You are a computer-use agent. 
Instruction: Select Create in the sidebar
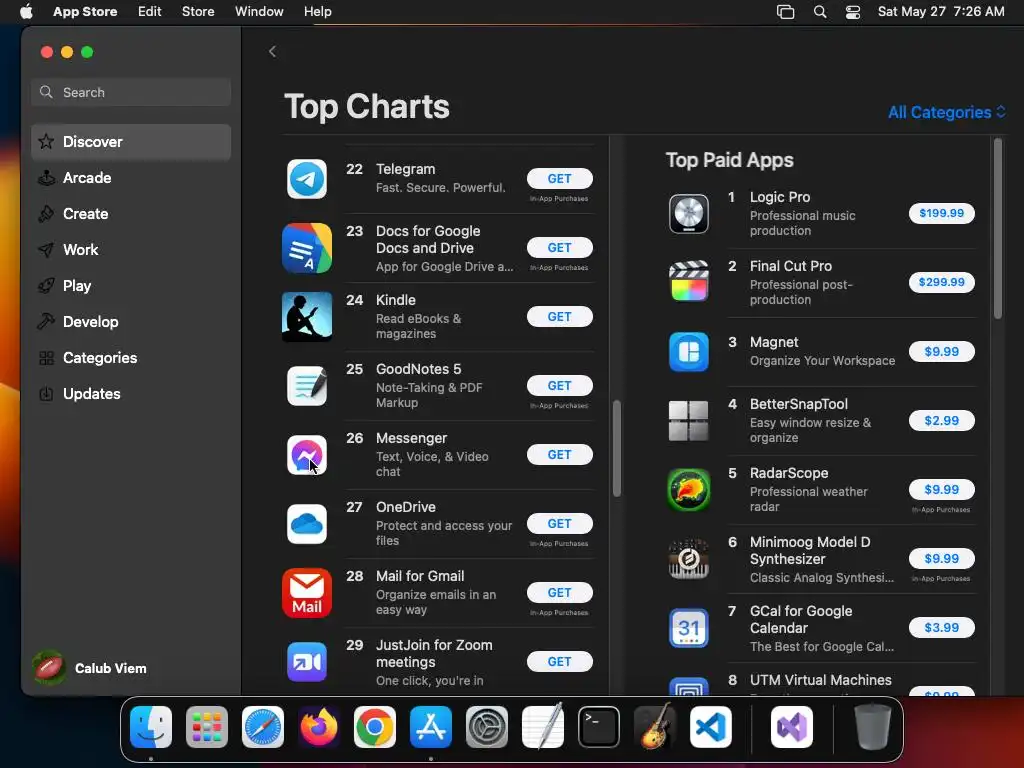click(x=131, y=214)
